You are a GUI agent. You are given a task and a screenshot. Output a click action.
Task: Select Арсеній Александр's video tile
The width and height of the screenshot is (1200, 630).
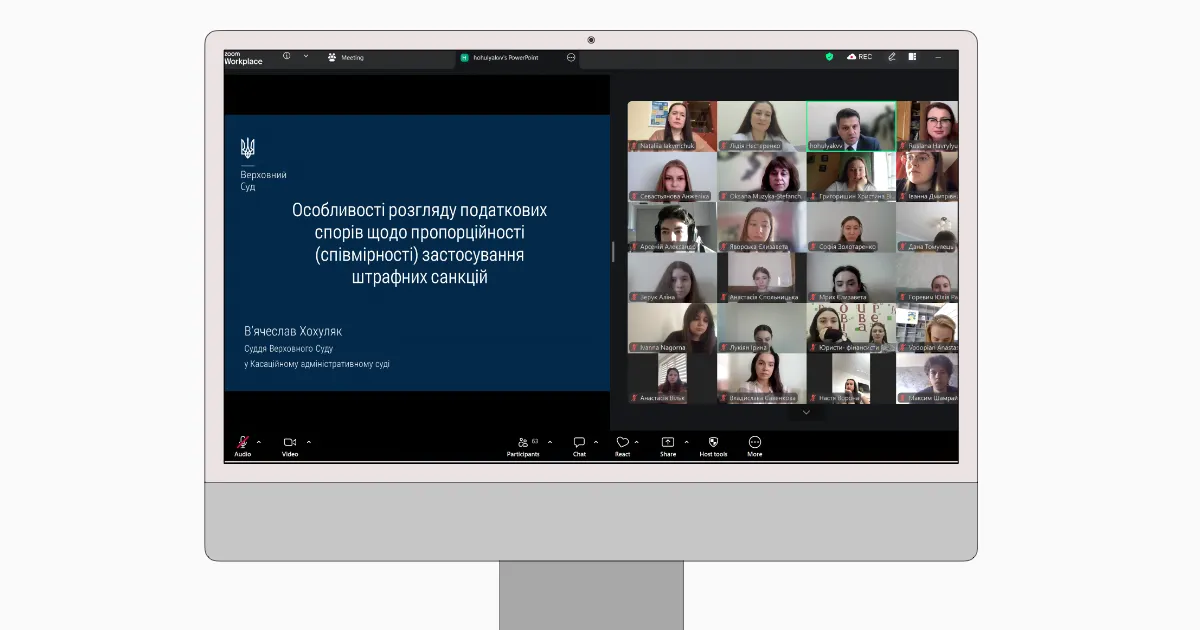tap(672, 227)
